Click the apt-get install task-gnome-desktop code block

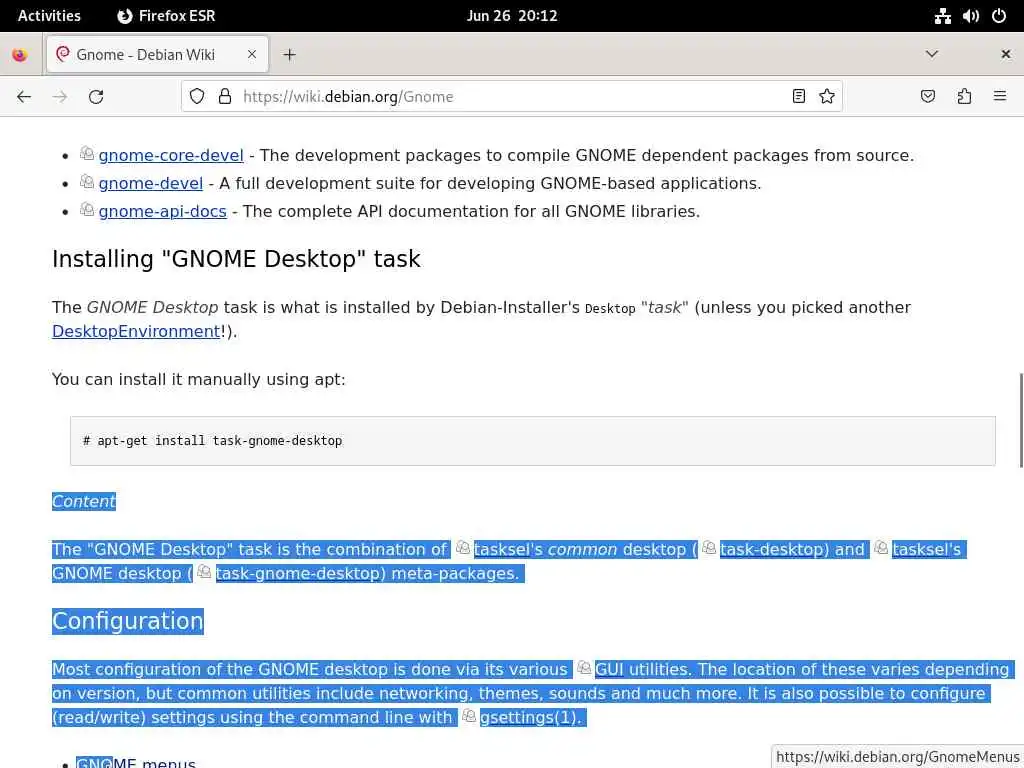(533, 441)
